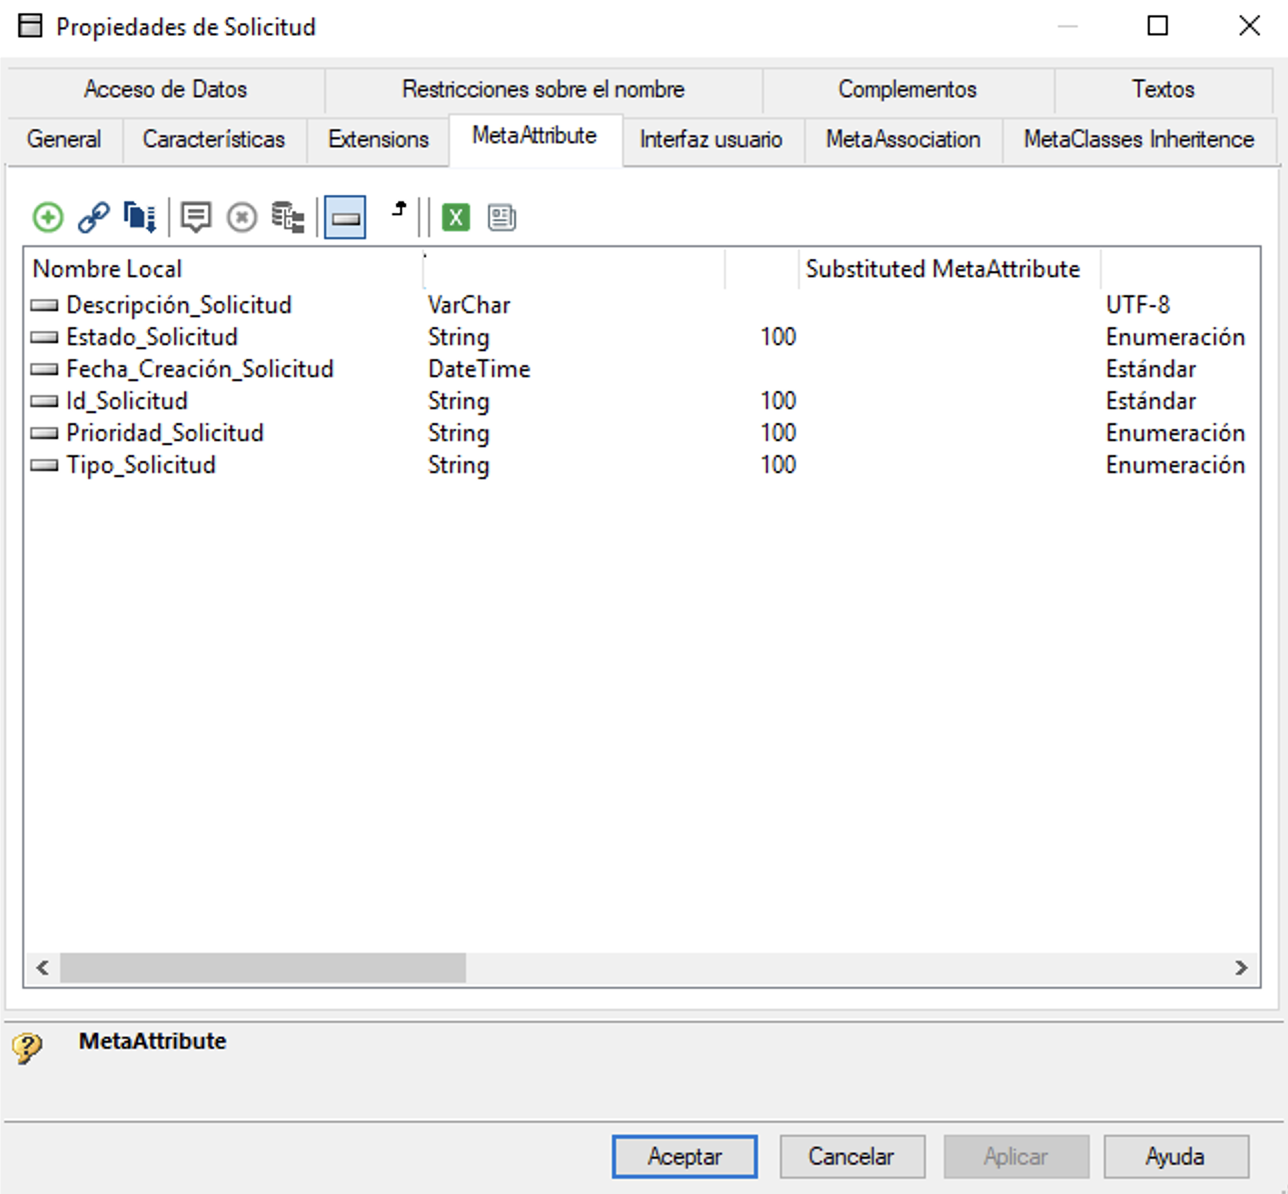The width and height of the screenshot is (1288, 1194).
Task: Click the chain link Connect icon
Action: [x=94, y=217]
